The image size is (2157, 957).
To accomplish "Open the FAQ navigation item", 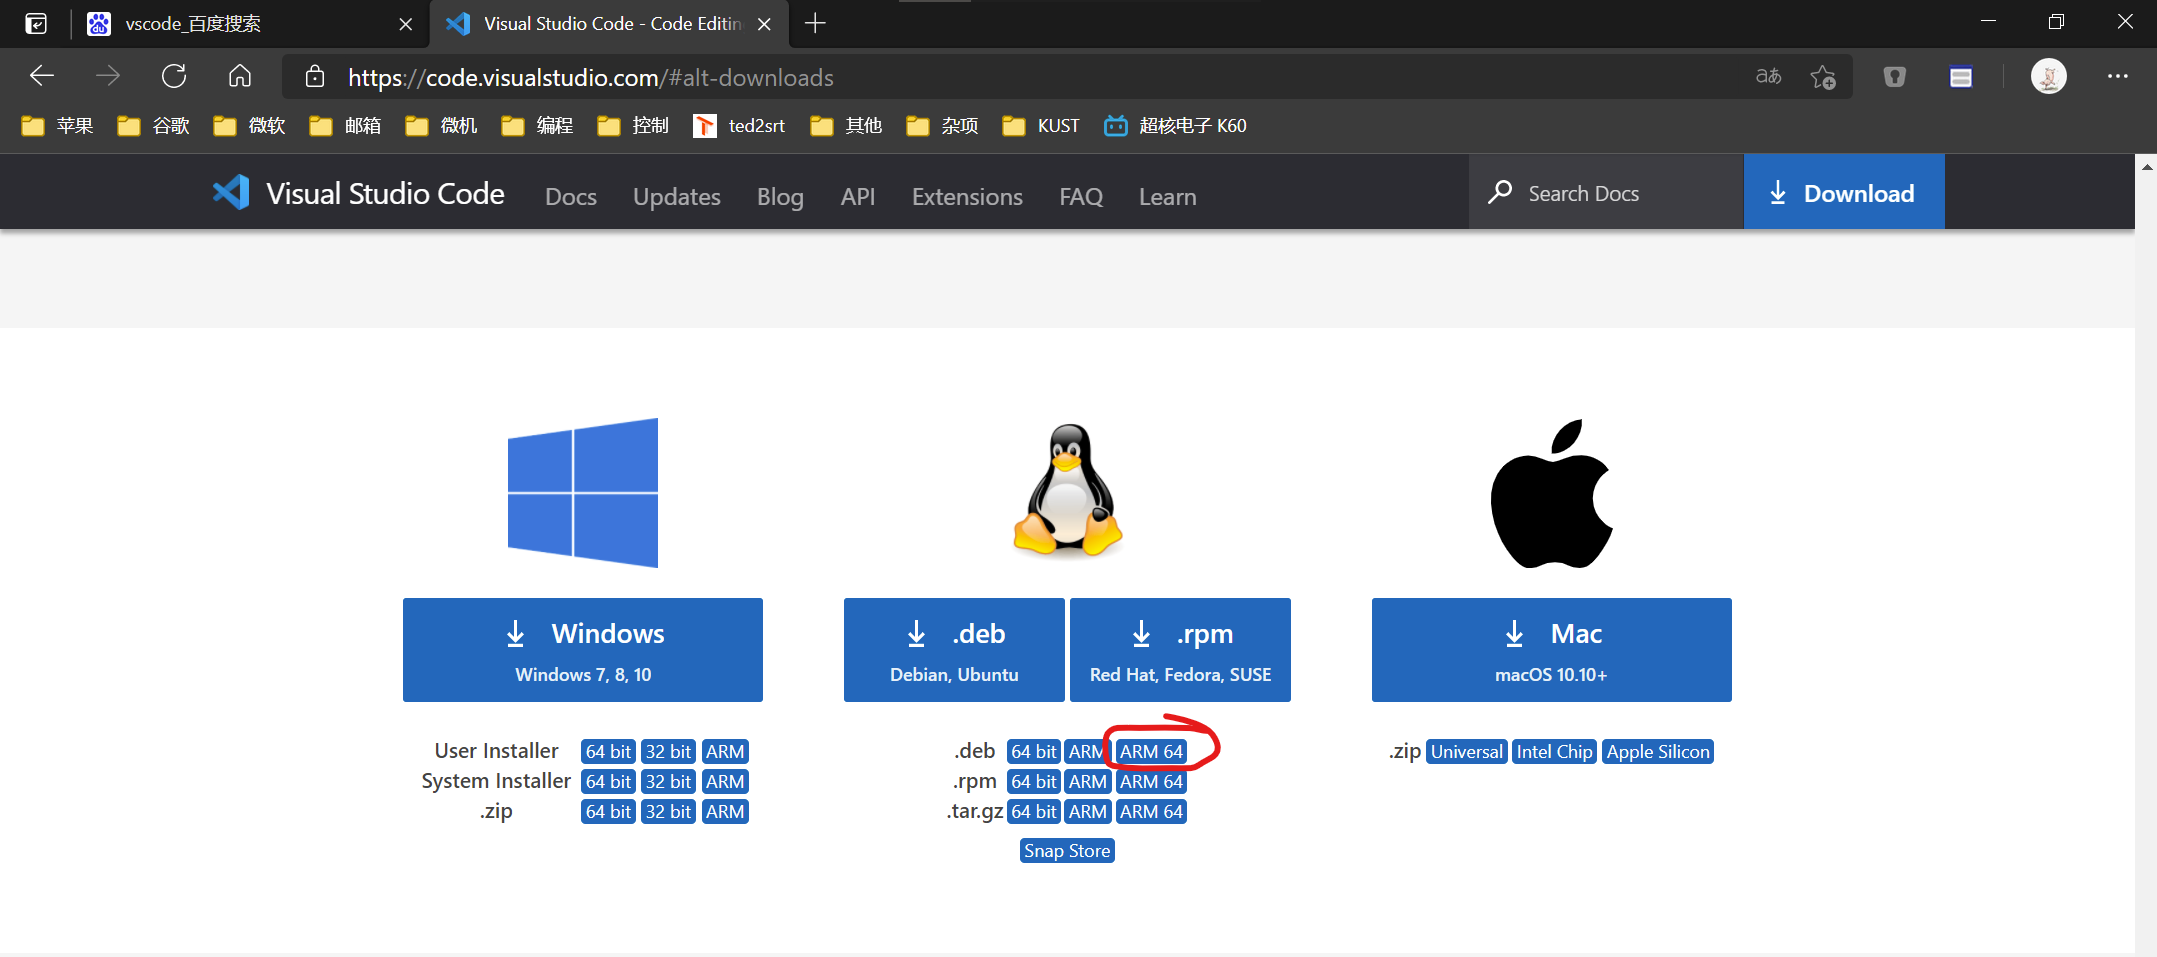I will [x=1081, y=197].
